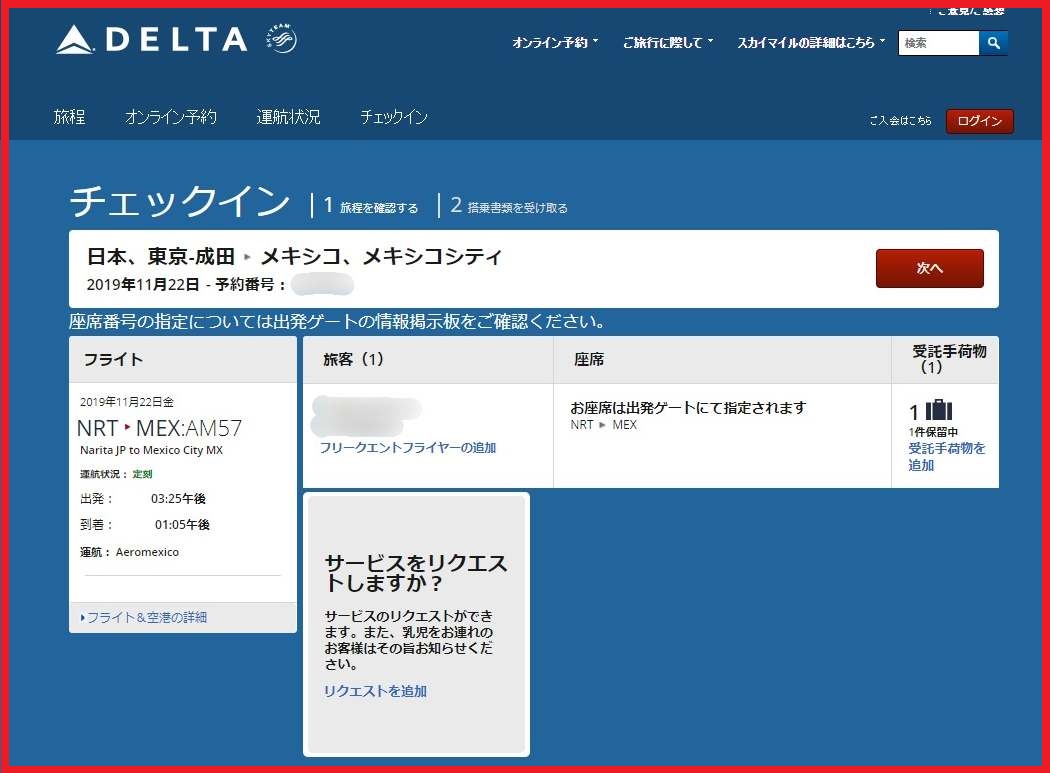Click the ログイン button
The width and height of the screenshot is (1050, 773).
tap(979, 121)
